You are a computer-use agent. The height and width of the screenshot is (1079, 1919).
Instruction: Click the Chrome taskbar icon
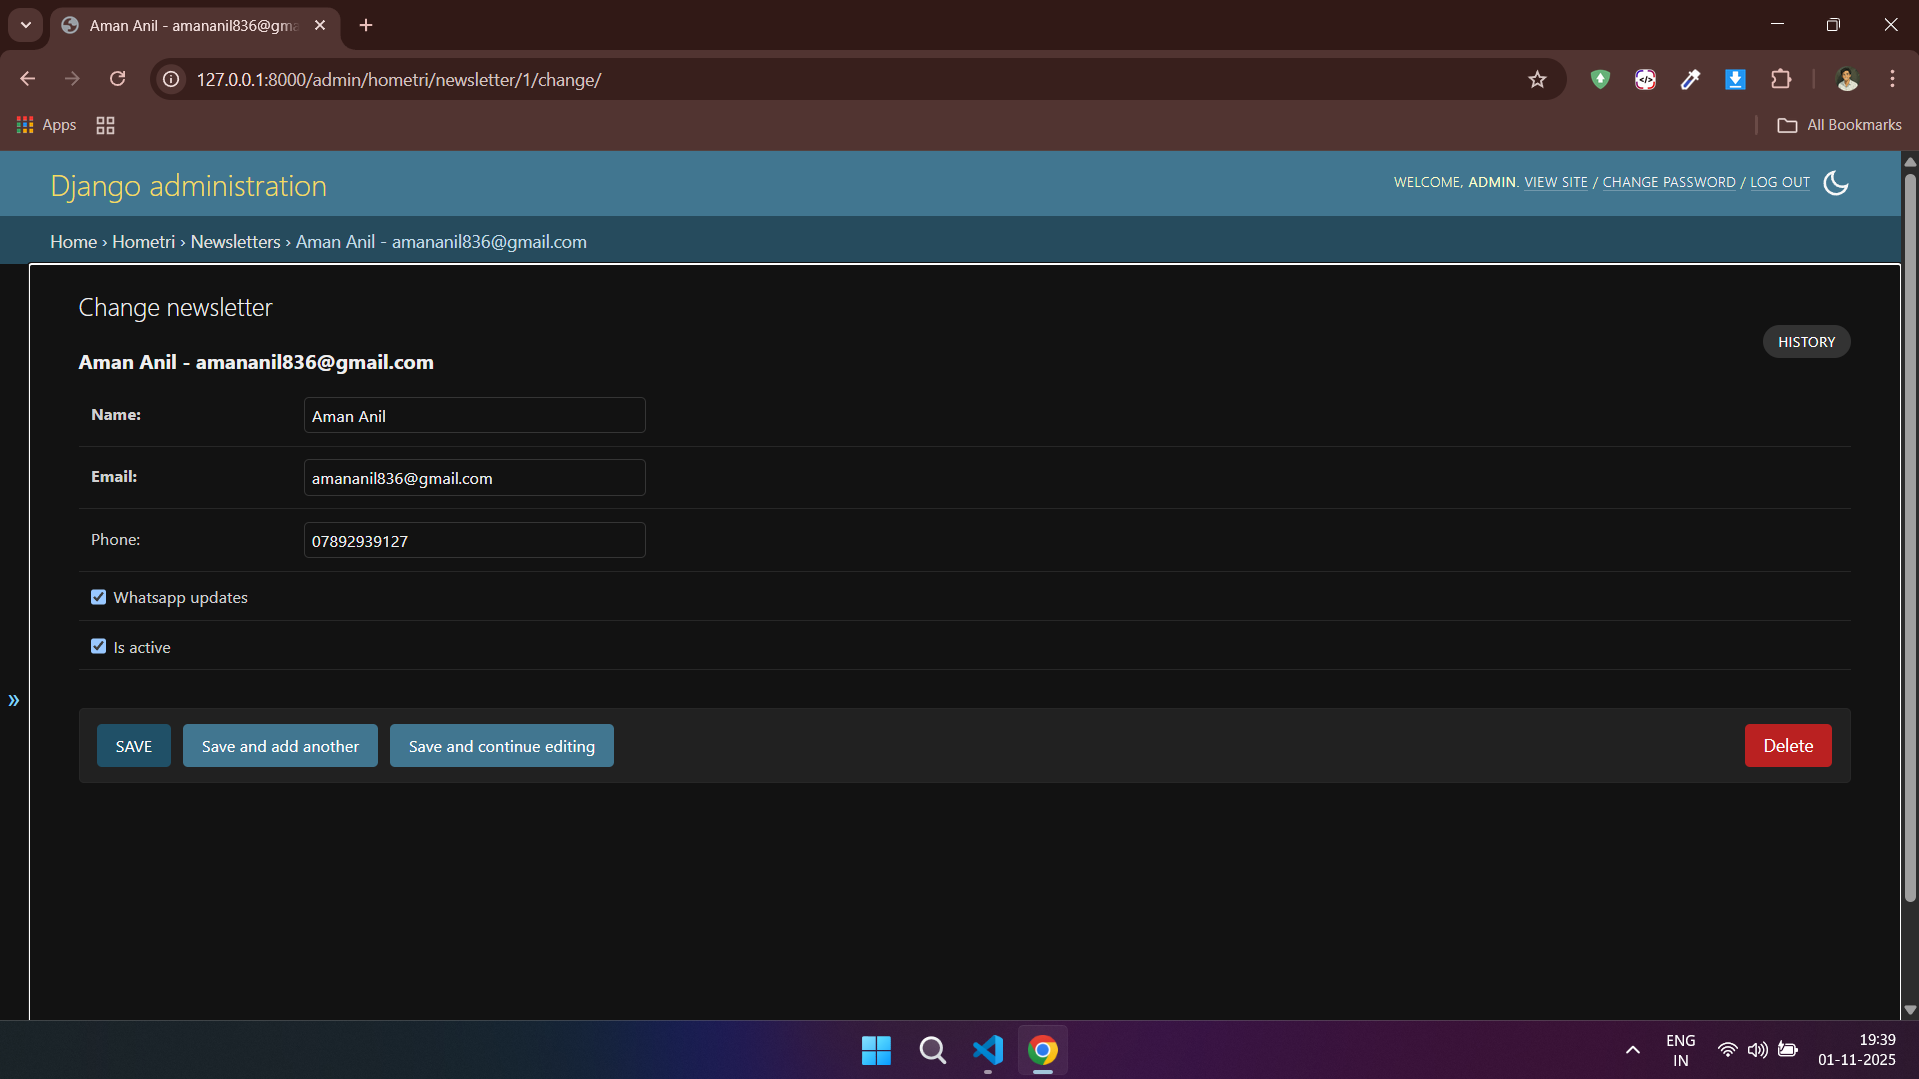[x=1043, y=1050]
